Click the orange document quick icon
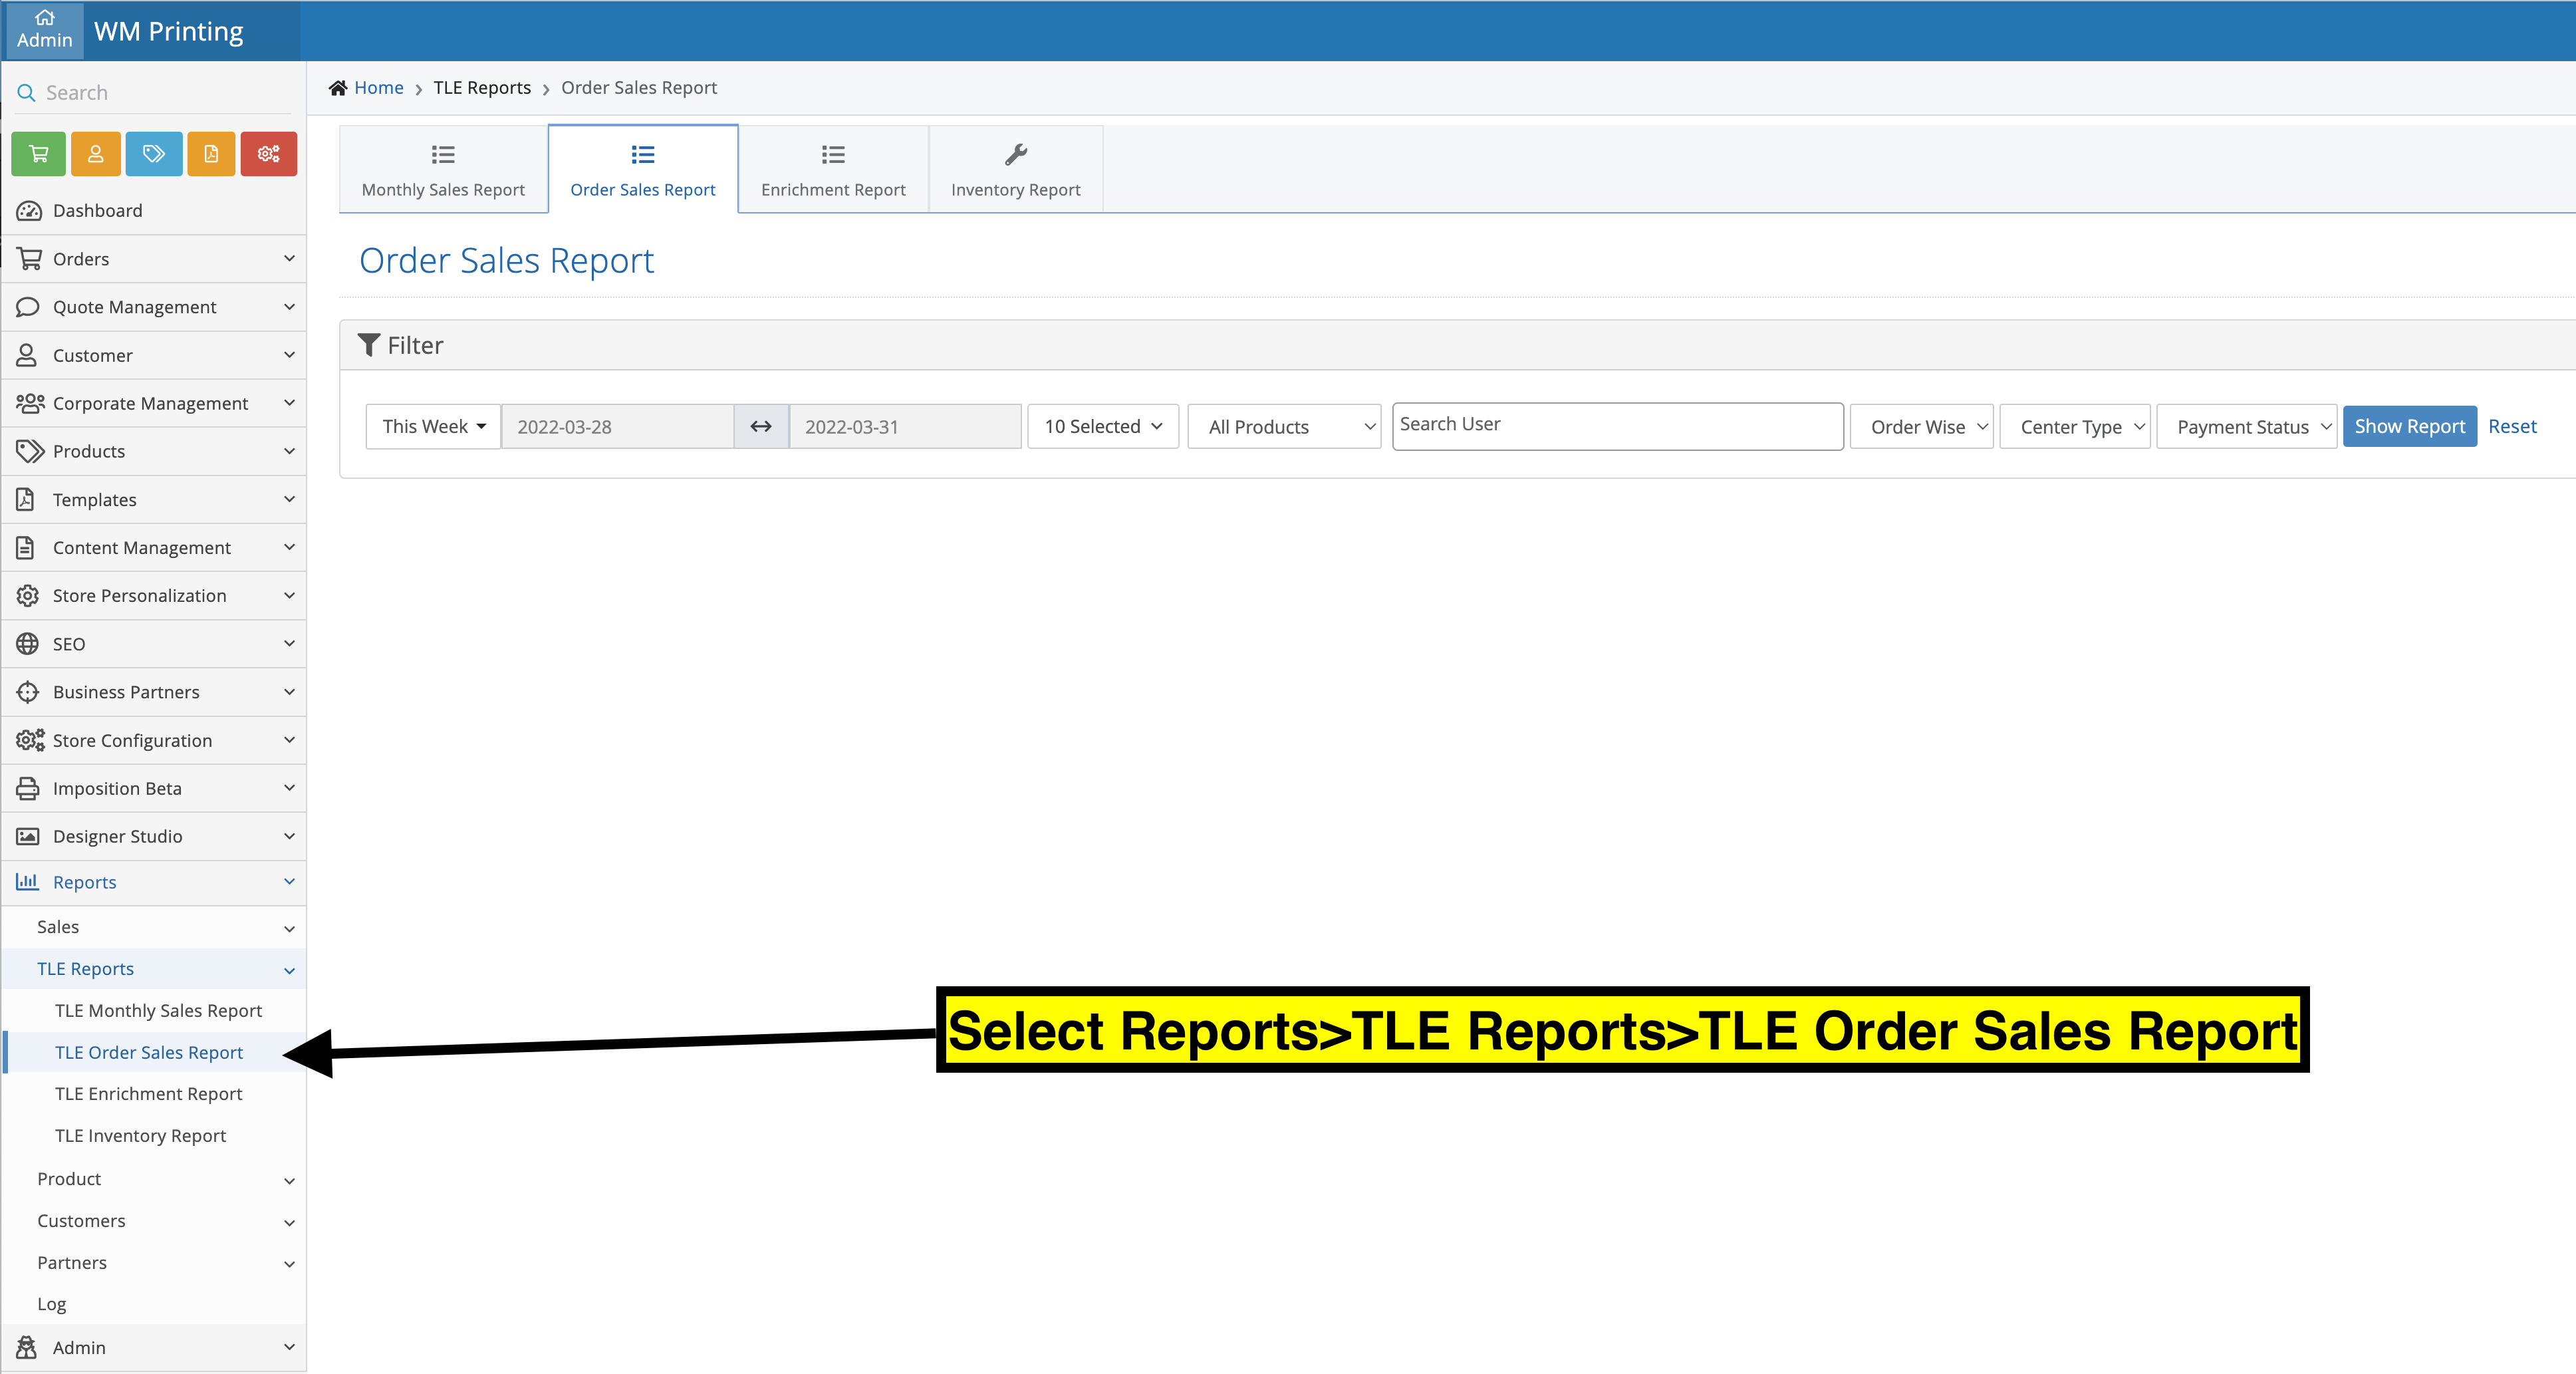 coord(211,154)
